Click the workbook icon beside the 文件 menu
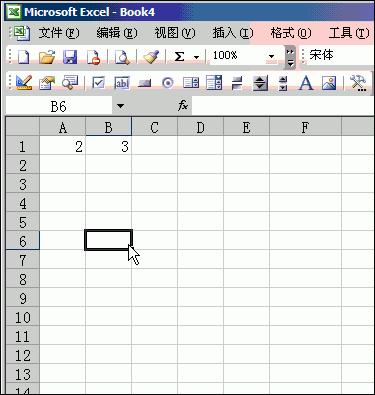The width and height of the screenshot is (375, 395). click(22, 33)
